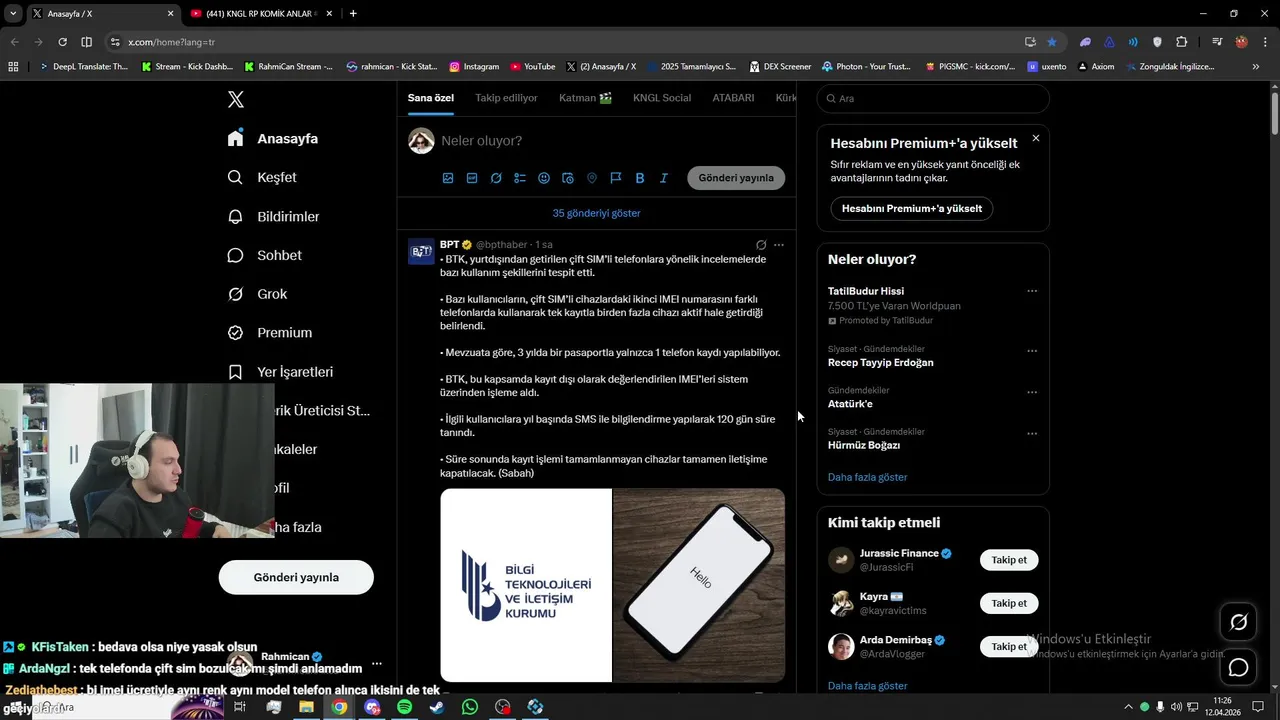Open options for TatilBudur Hissi trend

tap(1032, 291)
